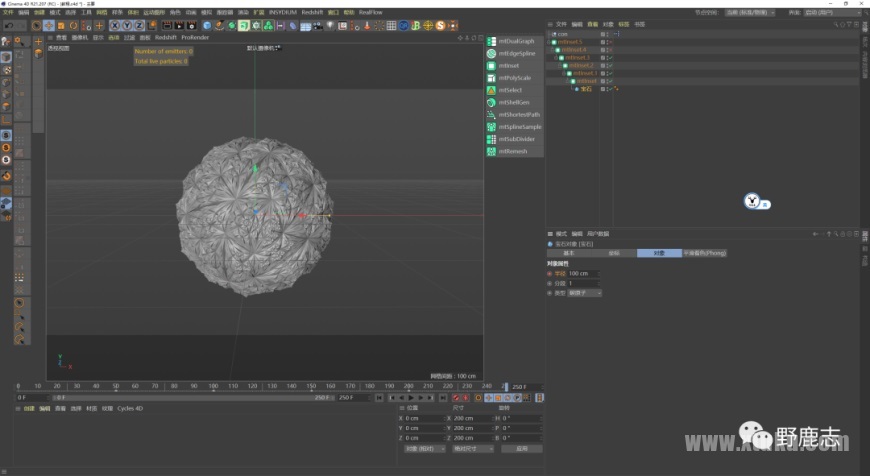Open the gem 类型 dropdown
This screenshot has height=476, width=870.
[x=584, y=293]
